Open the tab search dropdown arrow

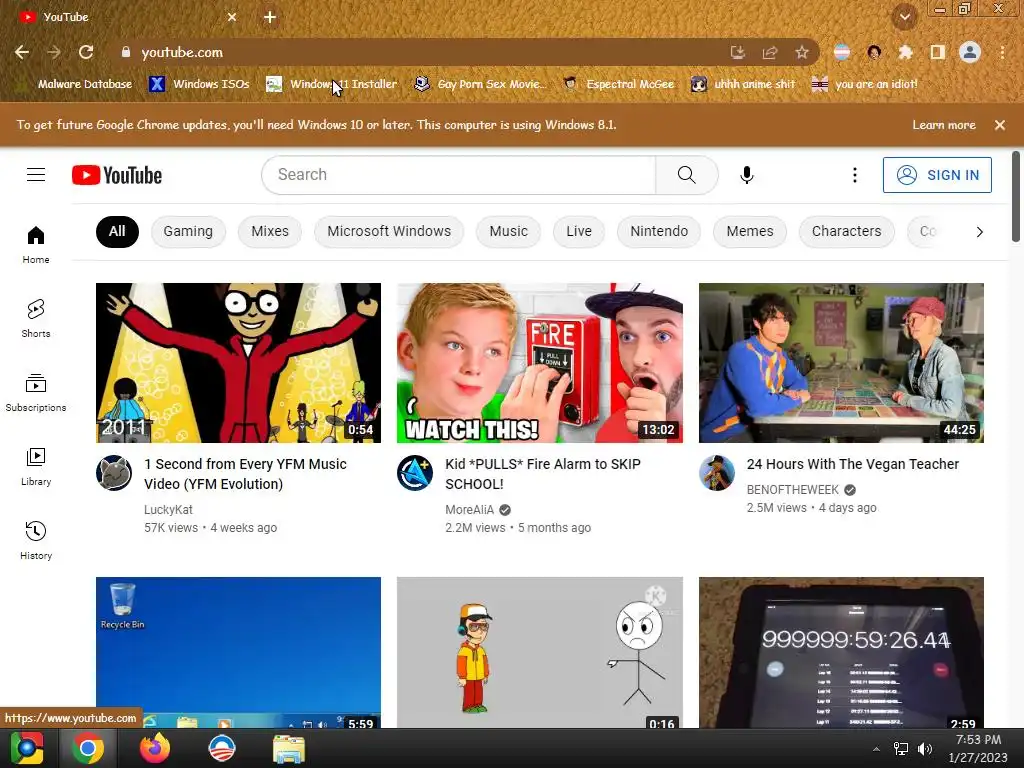904,17
